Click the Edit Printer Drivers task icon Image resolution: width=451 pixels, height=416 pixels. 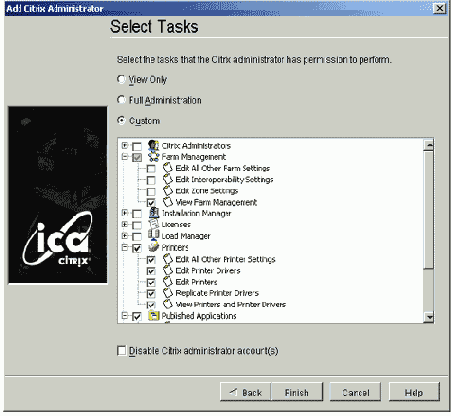(x=168, y=270)
